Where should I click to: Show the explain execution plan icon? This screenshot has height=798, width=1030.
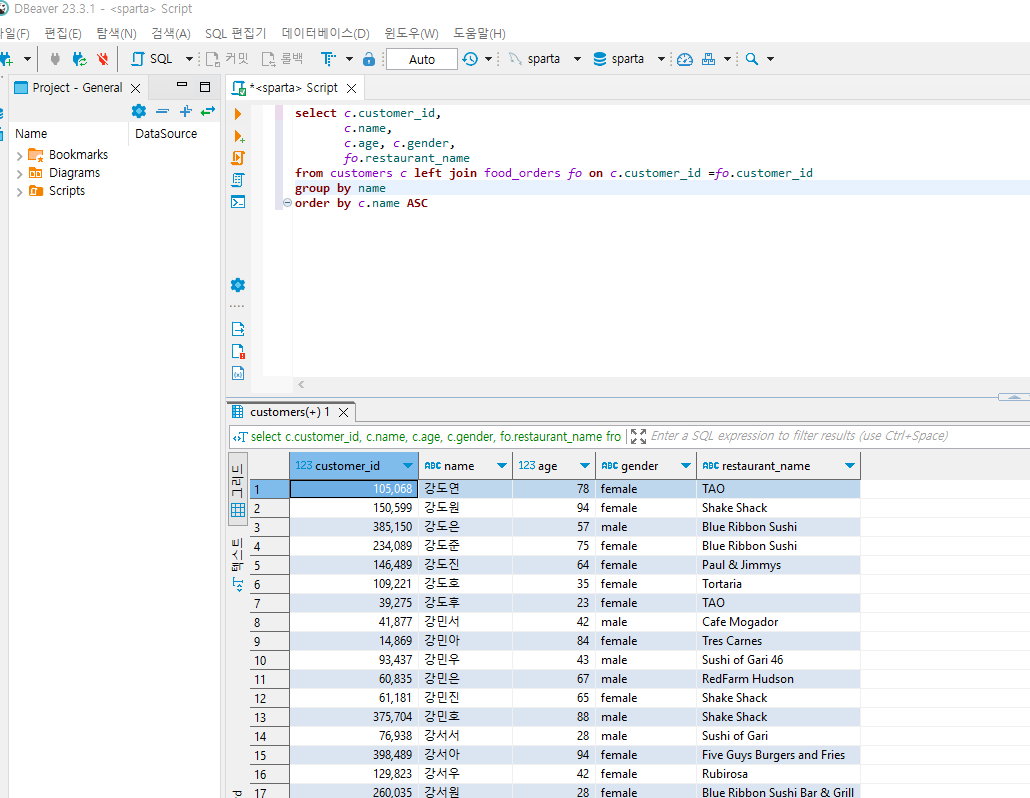238,180
